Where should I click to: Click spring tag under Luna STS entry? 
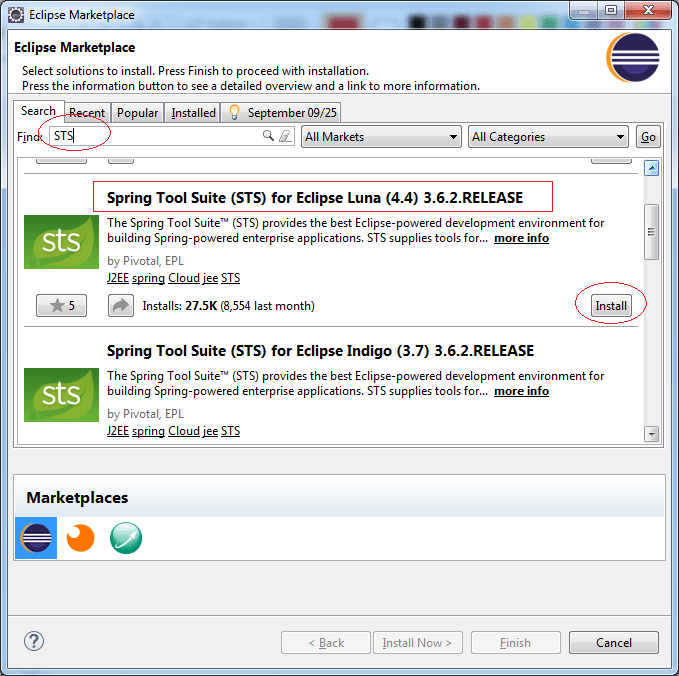[148, 278]
